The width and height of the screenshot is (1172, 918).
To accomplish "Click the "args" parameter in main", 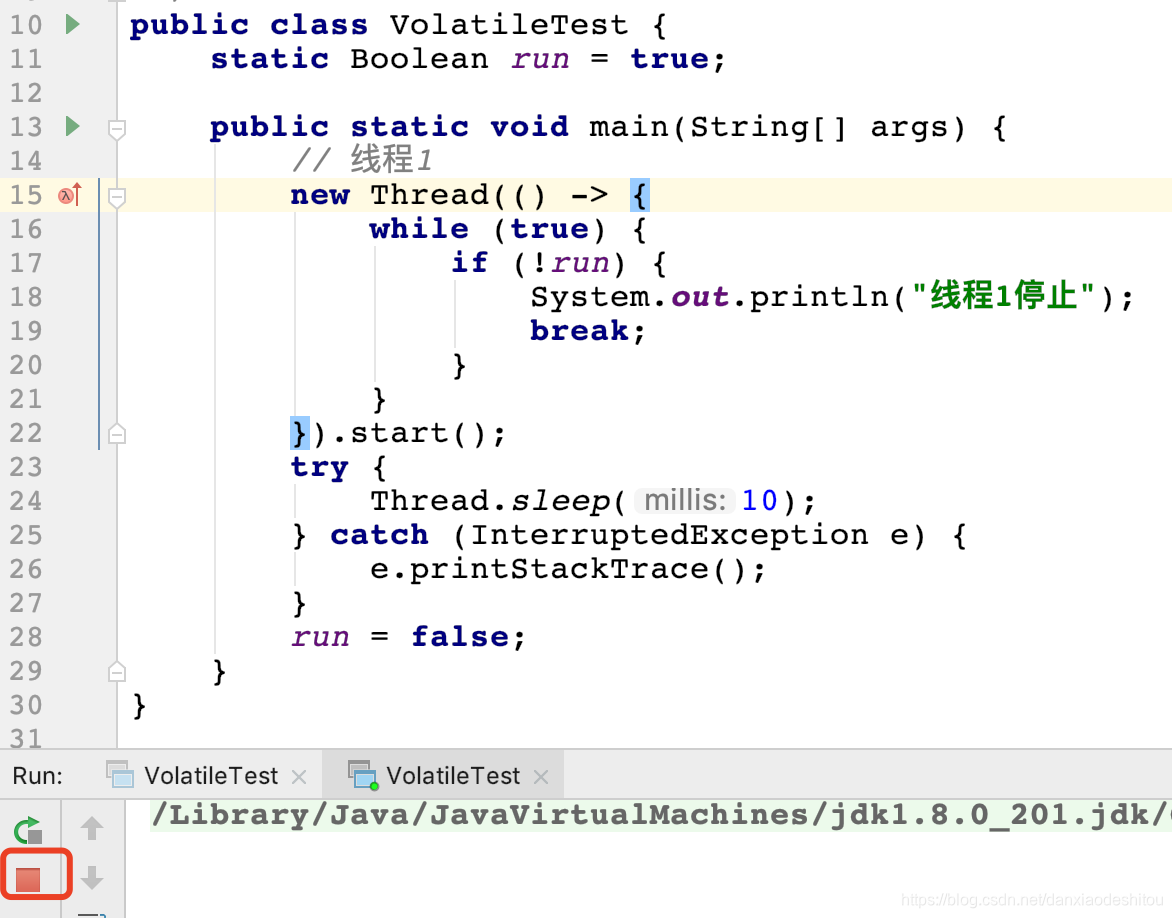I will click(x=908, y=127).
